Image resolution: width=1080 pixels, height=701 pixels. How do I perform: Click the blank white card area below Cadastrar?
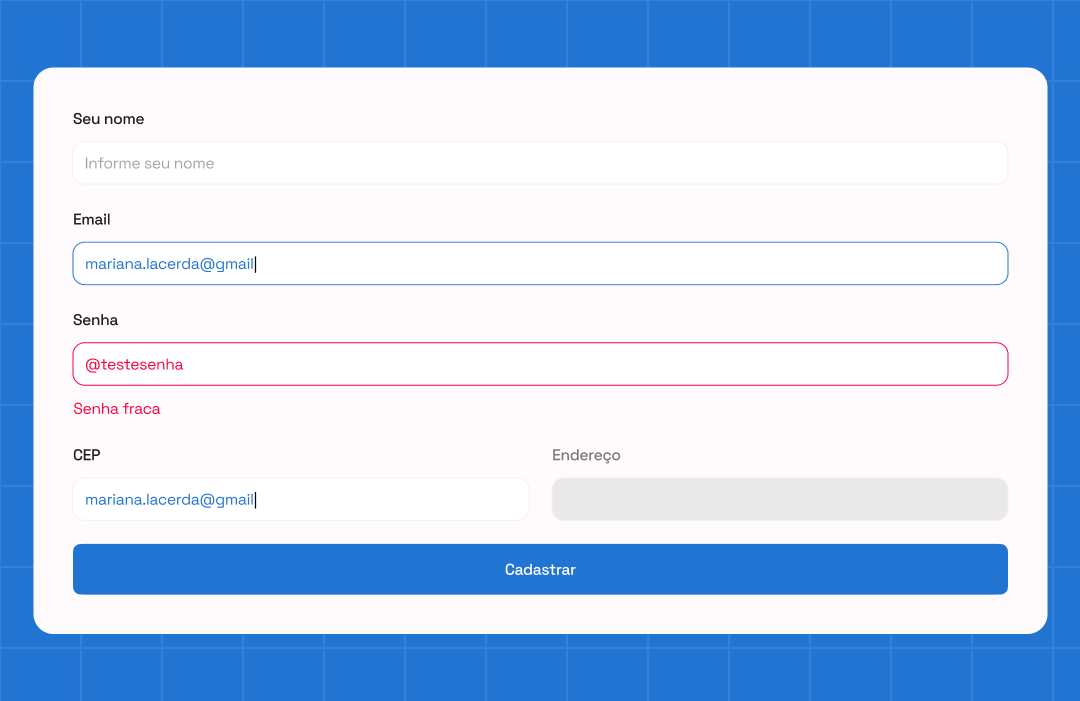(540, 614)
